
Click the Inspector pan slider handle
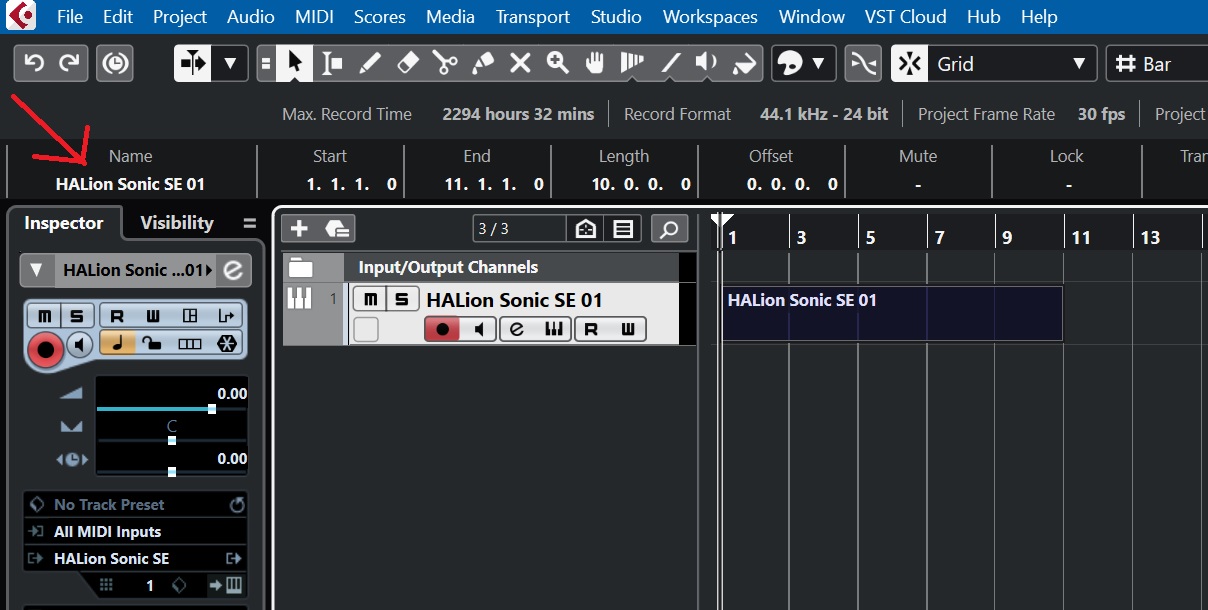[172, 440]
